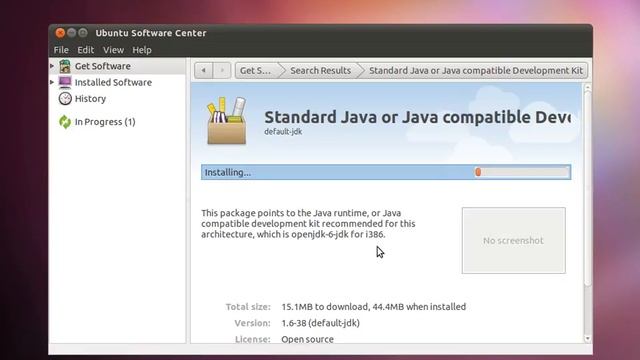Click the 'Total size:' label
Viewport: 640px width, 360px height.
[x=248, y=307]
